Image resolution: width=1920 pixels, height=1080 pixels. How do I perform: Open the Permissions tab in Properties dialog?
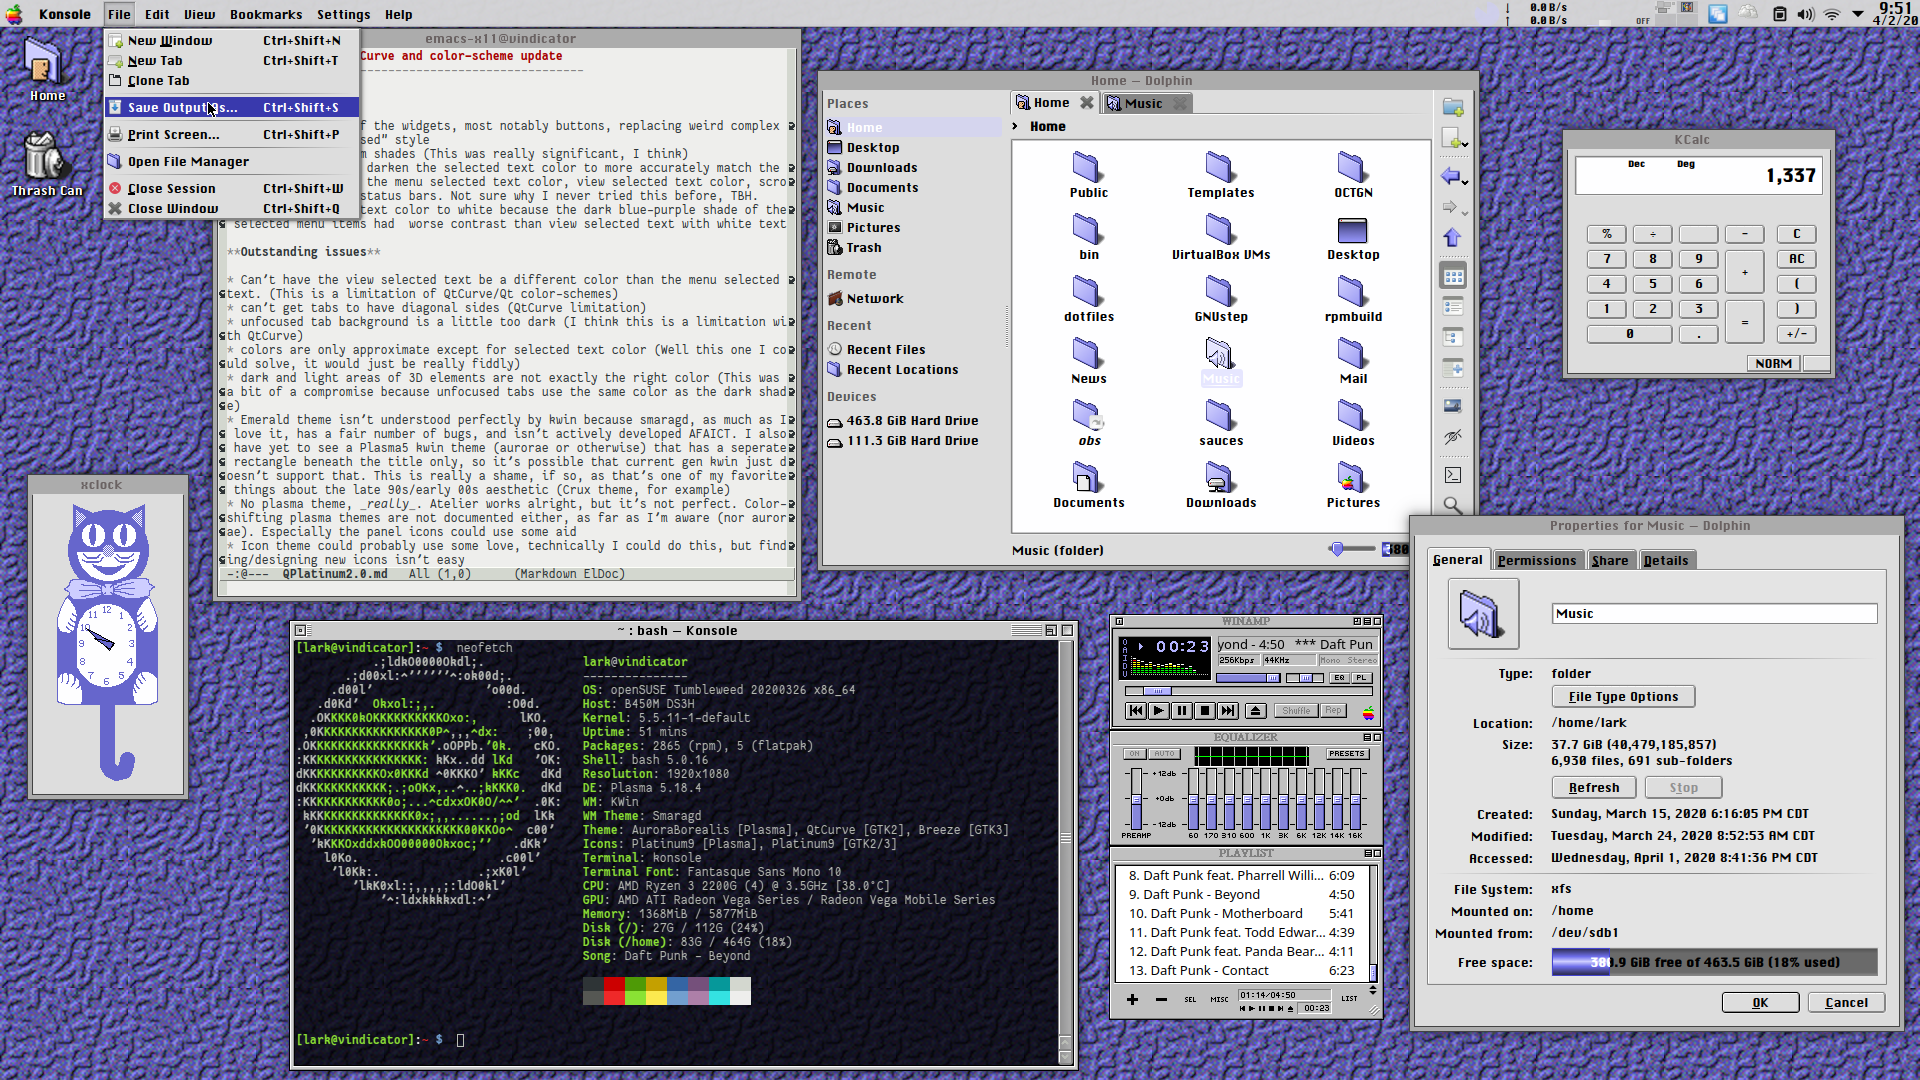point(1536,560)
